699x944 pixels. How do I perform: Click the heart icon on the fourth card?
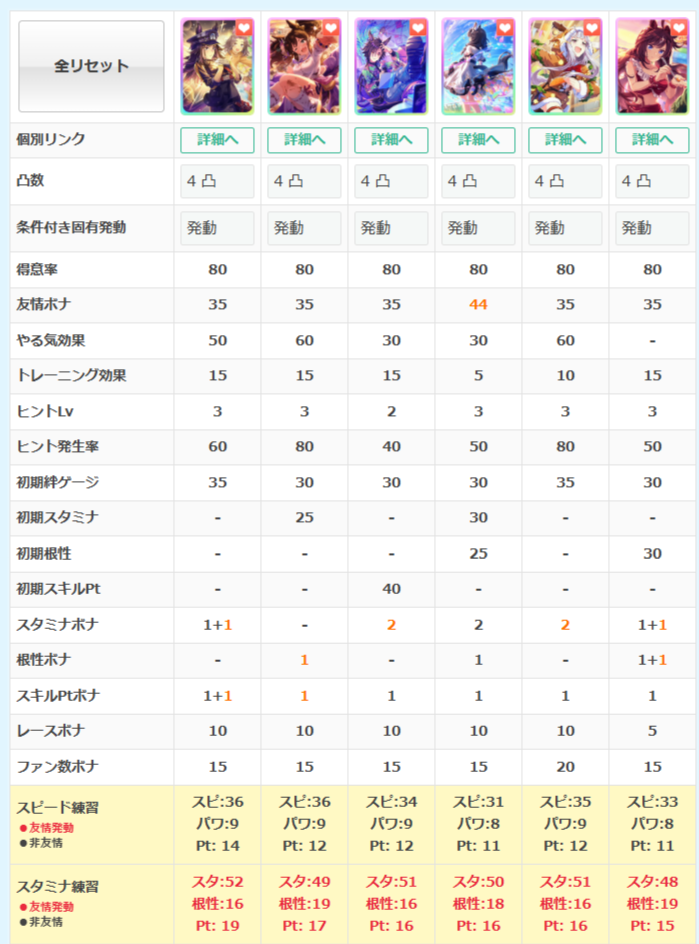click(505, 29)
